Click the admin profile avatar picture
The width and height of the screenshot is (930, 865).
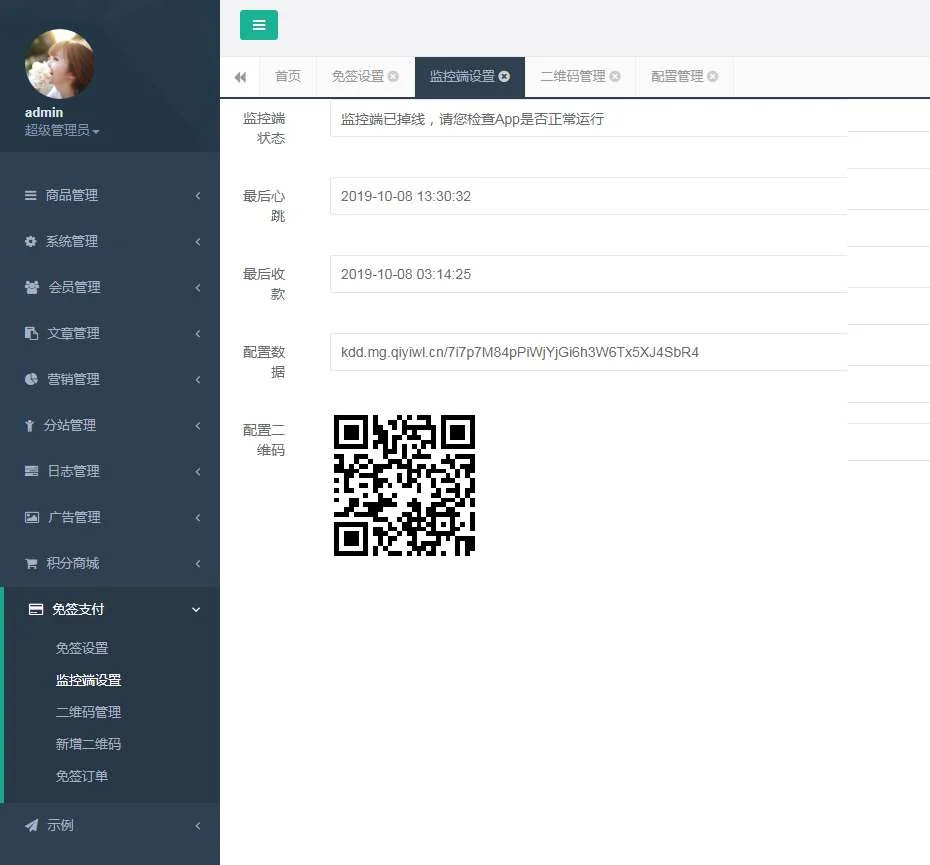click(x=60, y=64)
